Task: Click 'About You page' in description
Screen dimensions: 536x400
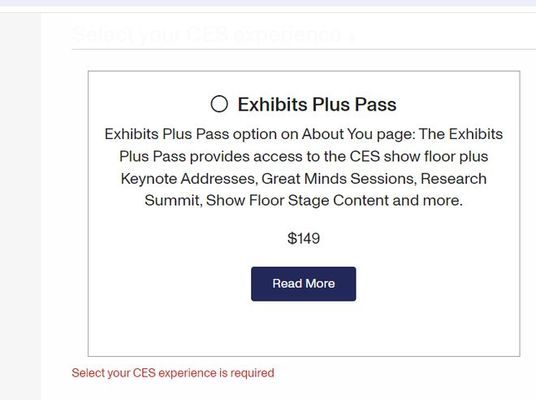Action: pyautogui.click(x=358, y=134)
